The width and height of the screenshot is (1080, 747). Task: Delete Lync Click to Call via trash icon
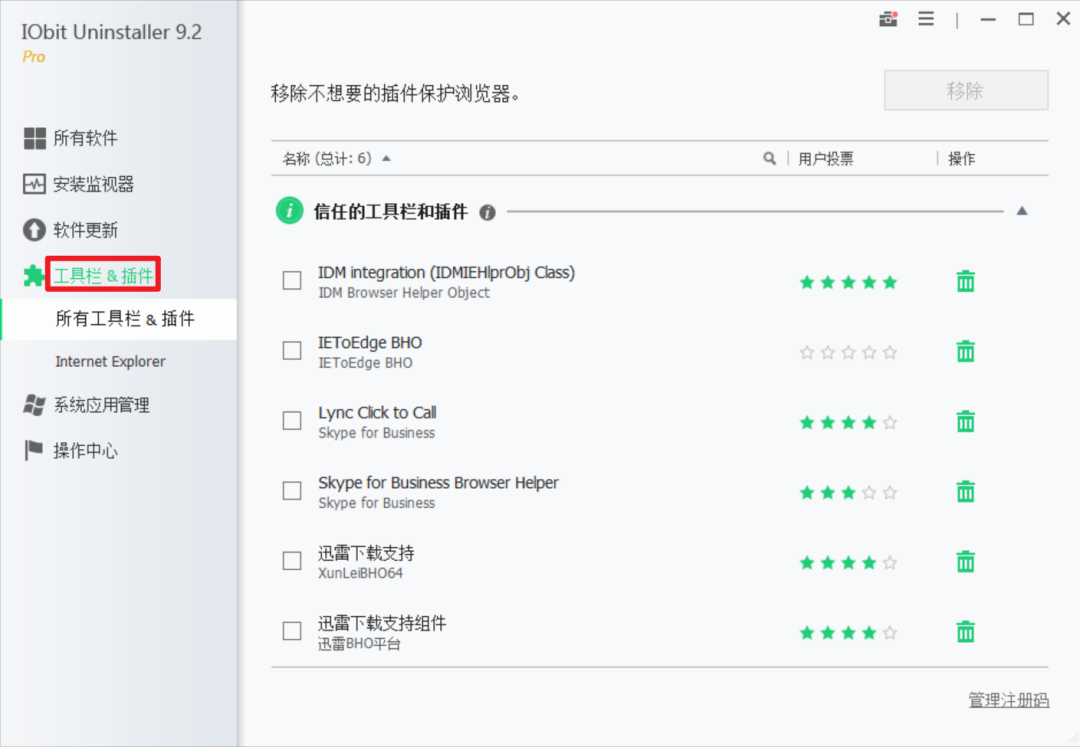tap(966, 421)
